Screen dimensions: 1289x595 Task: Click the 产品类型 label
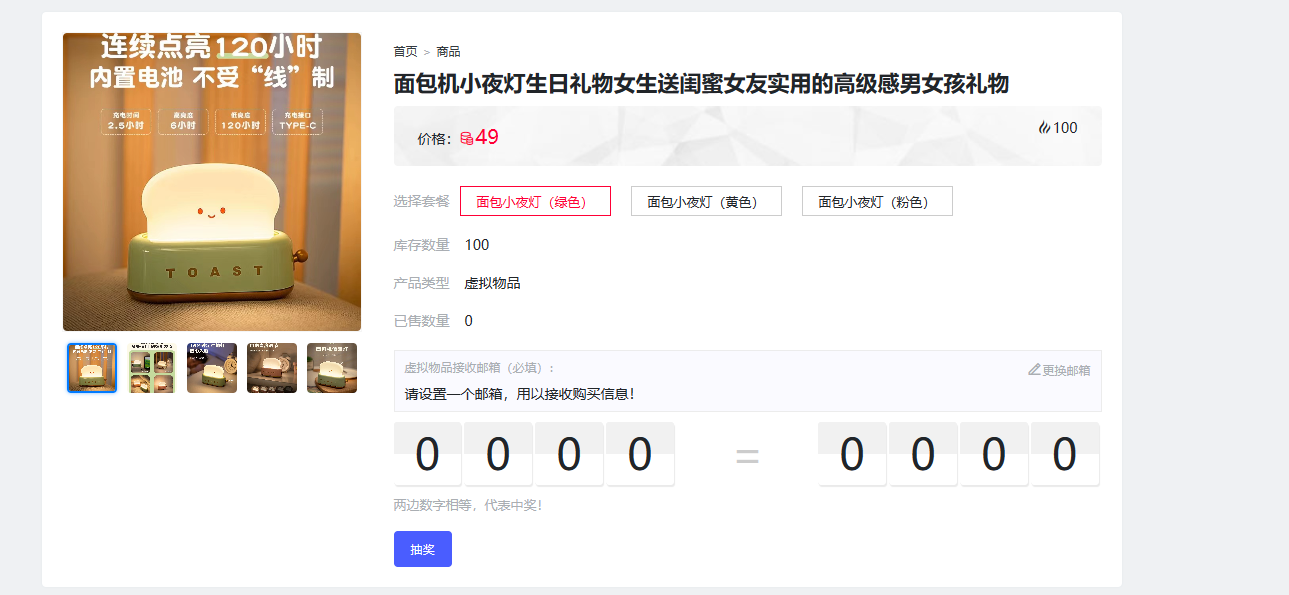click(422, 283)
